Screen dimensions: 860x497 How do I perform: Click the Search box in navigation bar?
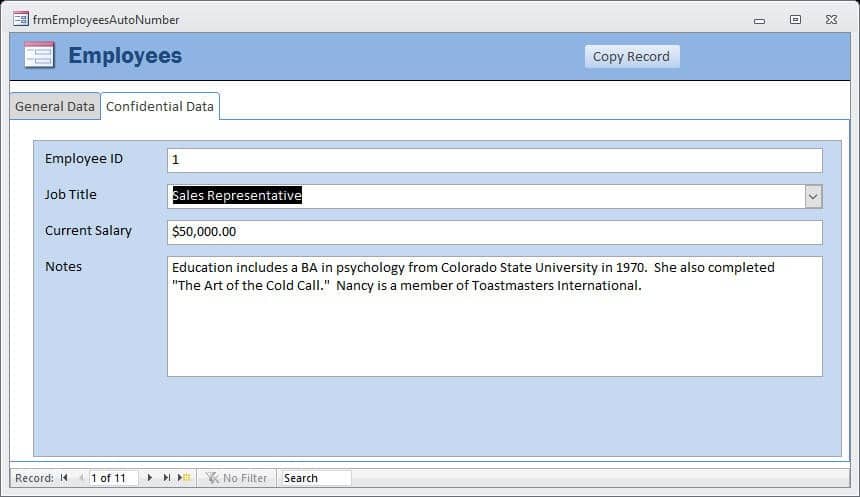316,478
